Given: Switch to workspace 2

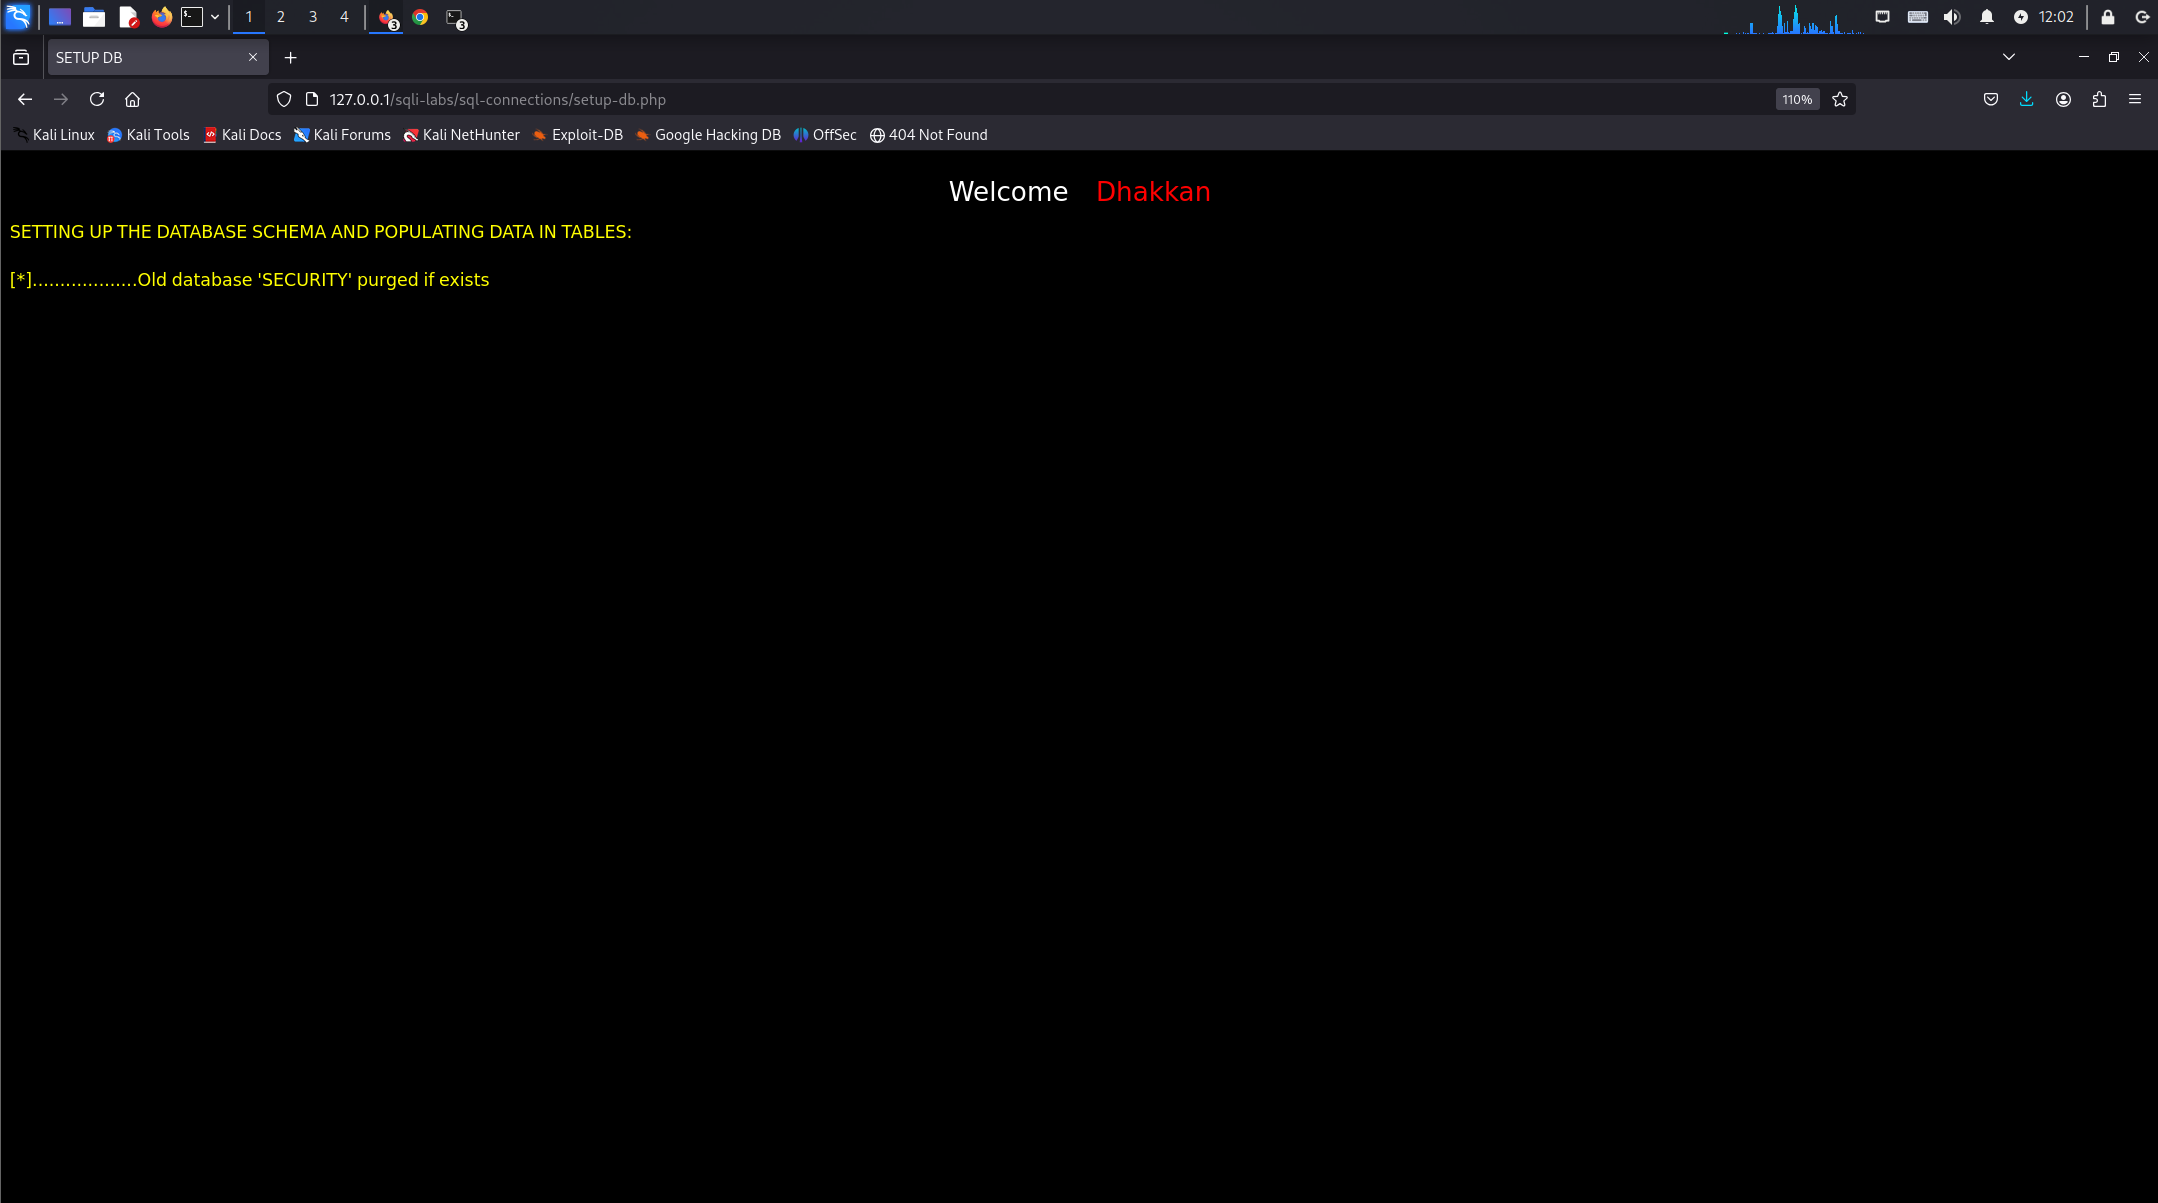Looking at the screenshot, I should [x=281, y=17].
